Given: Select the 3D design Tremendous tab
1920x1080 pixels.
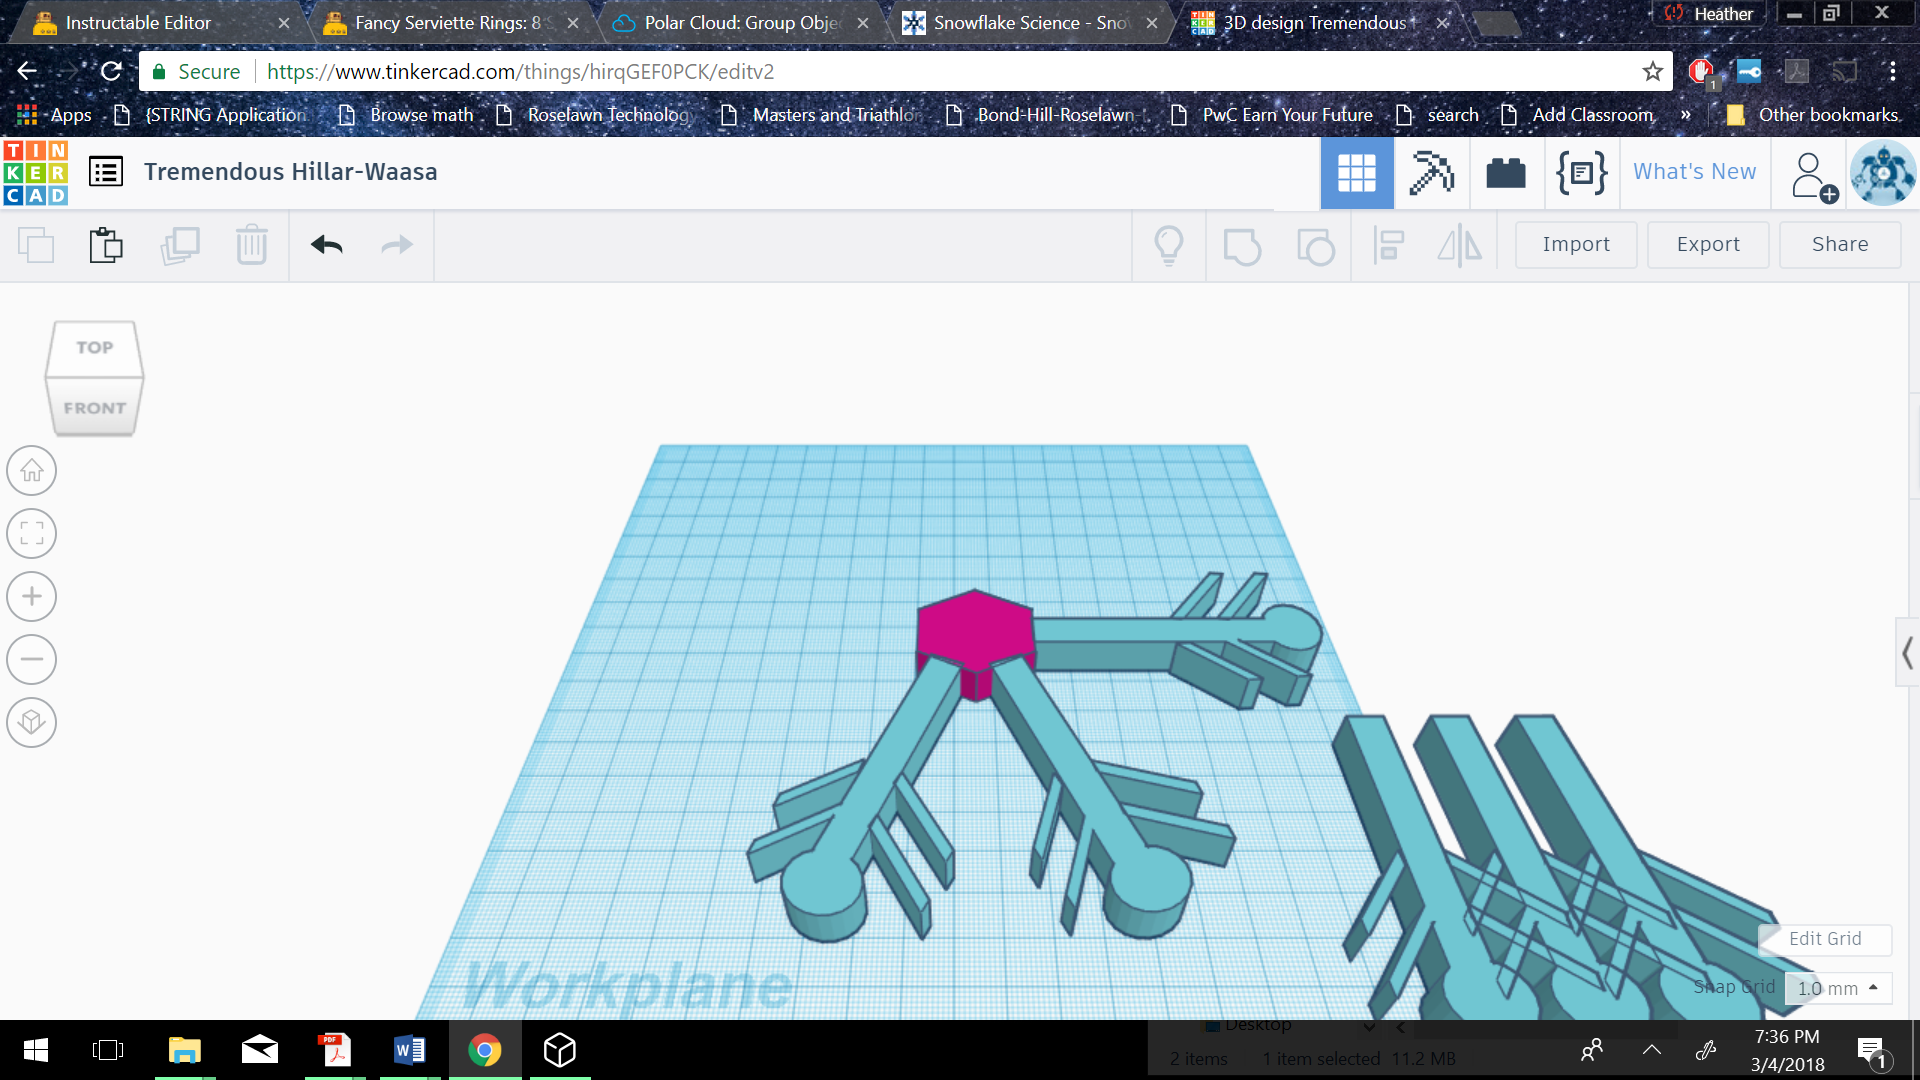Looking at the screenshot, I should tap(1318, 23).
